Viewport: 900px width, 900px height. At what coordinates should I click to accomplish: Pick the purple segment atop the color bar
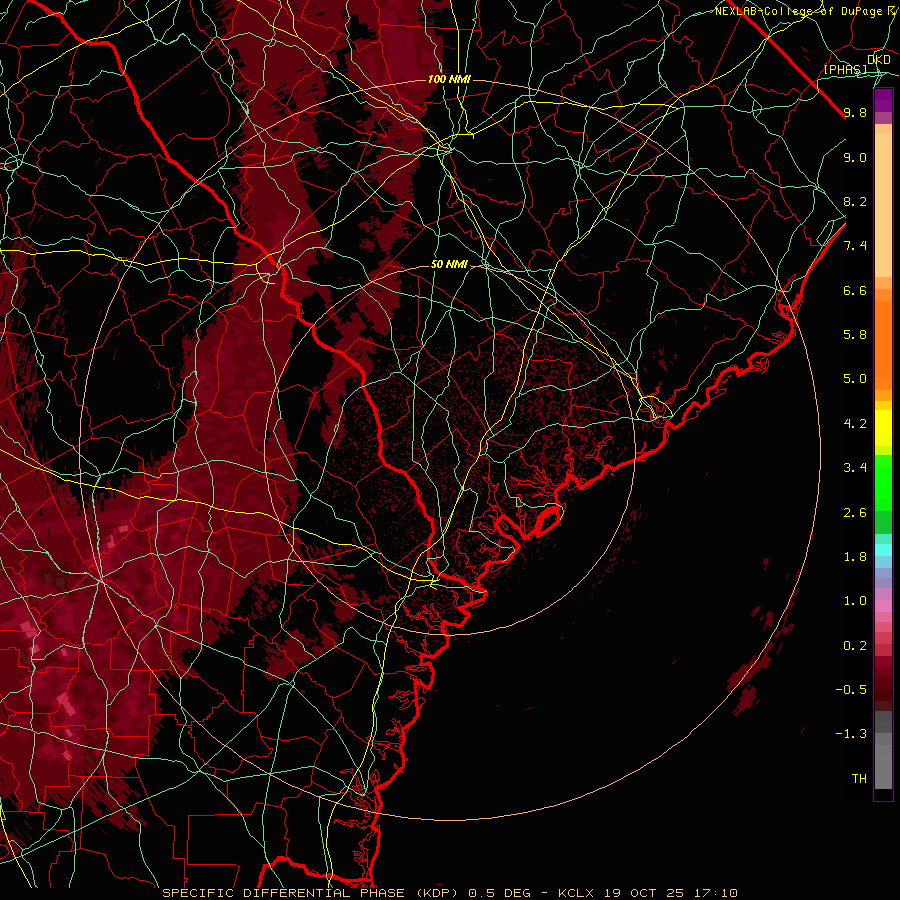click(x=883, y=100)
